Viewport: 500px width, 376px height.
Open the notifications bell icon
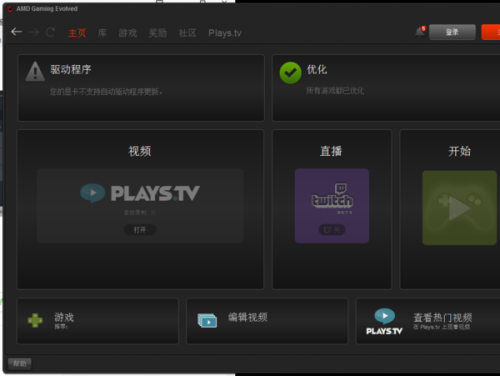click(x=420, y=32)
